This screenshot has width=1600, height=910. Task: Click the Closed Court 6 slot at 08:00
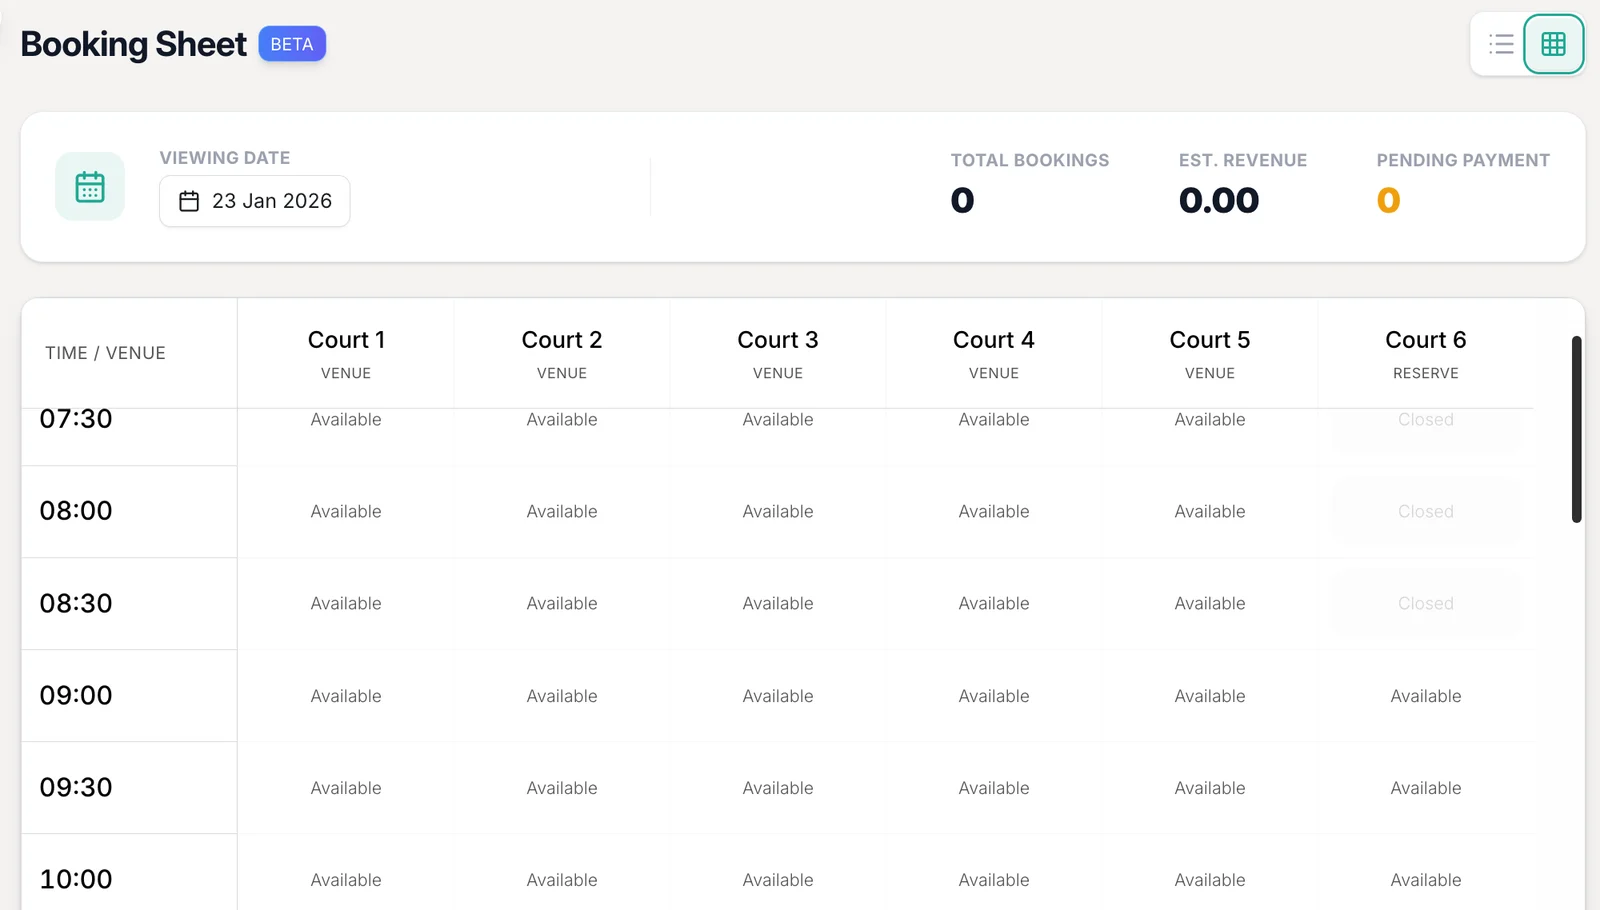[x=1426, y=512]
